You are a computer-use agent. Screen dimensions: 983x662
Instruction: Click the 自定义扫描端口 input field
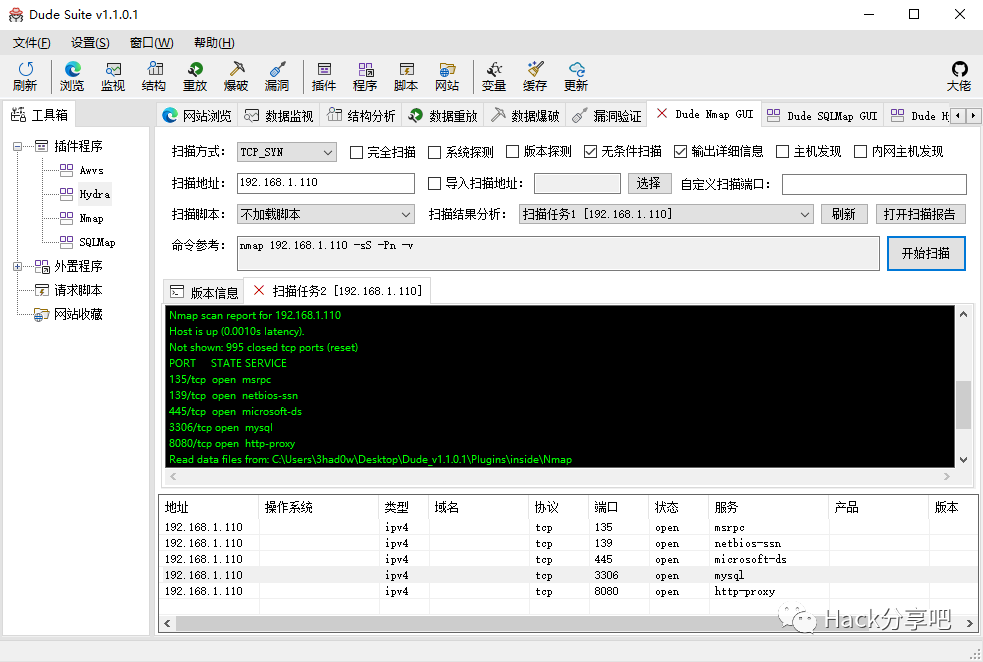pos(874,184)
